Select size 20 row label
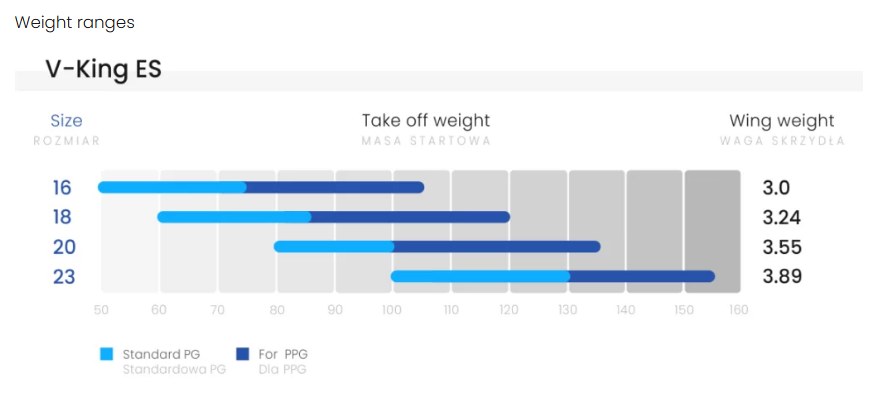The width and height of the screenshot is (883, 409). pyautogui.click(x=63, y=247)
